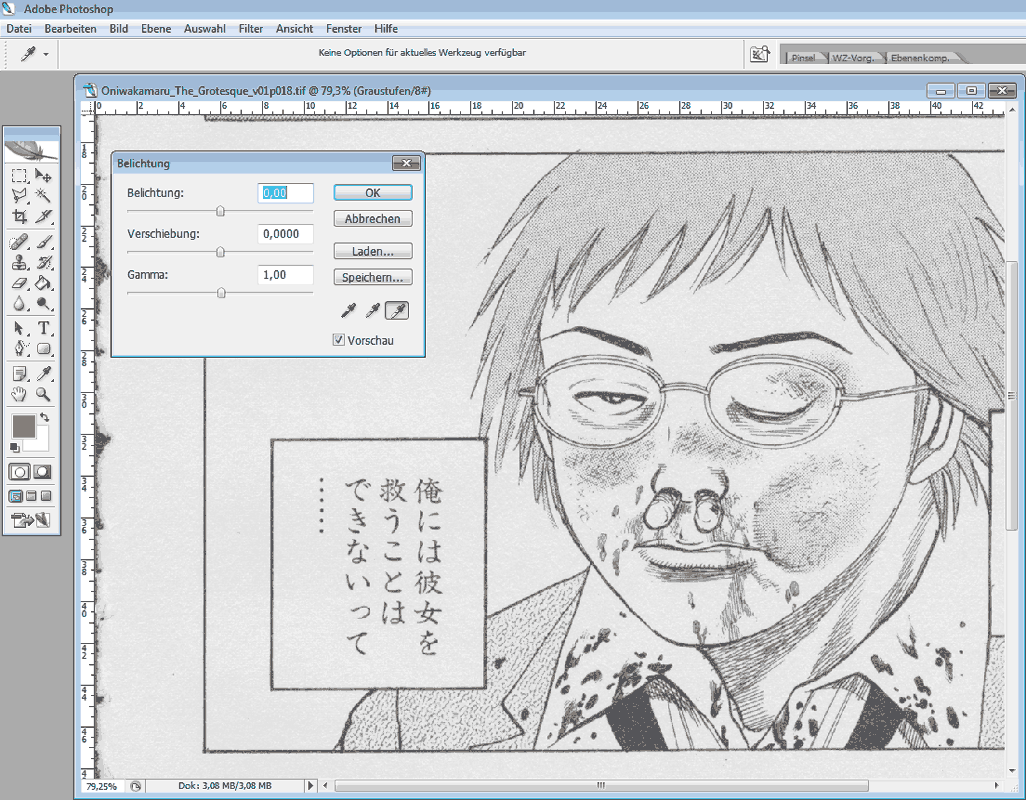
Task: Open the Filter menu
Action: (251, 29)
